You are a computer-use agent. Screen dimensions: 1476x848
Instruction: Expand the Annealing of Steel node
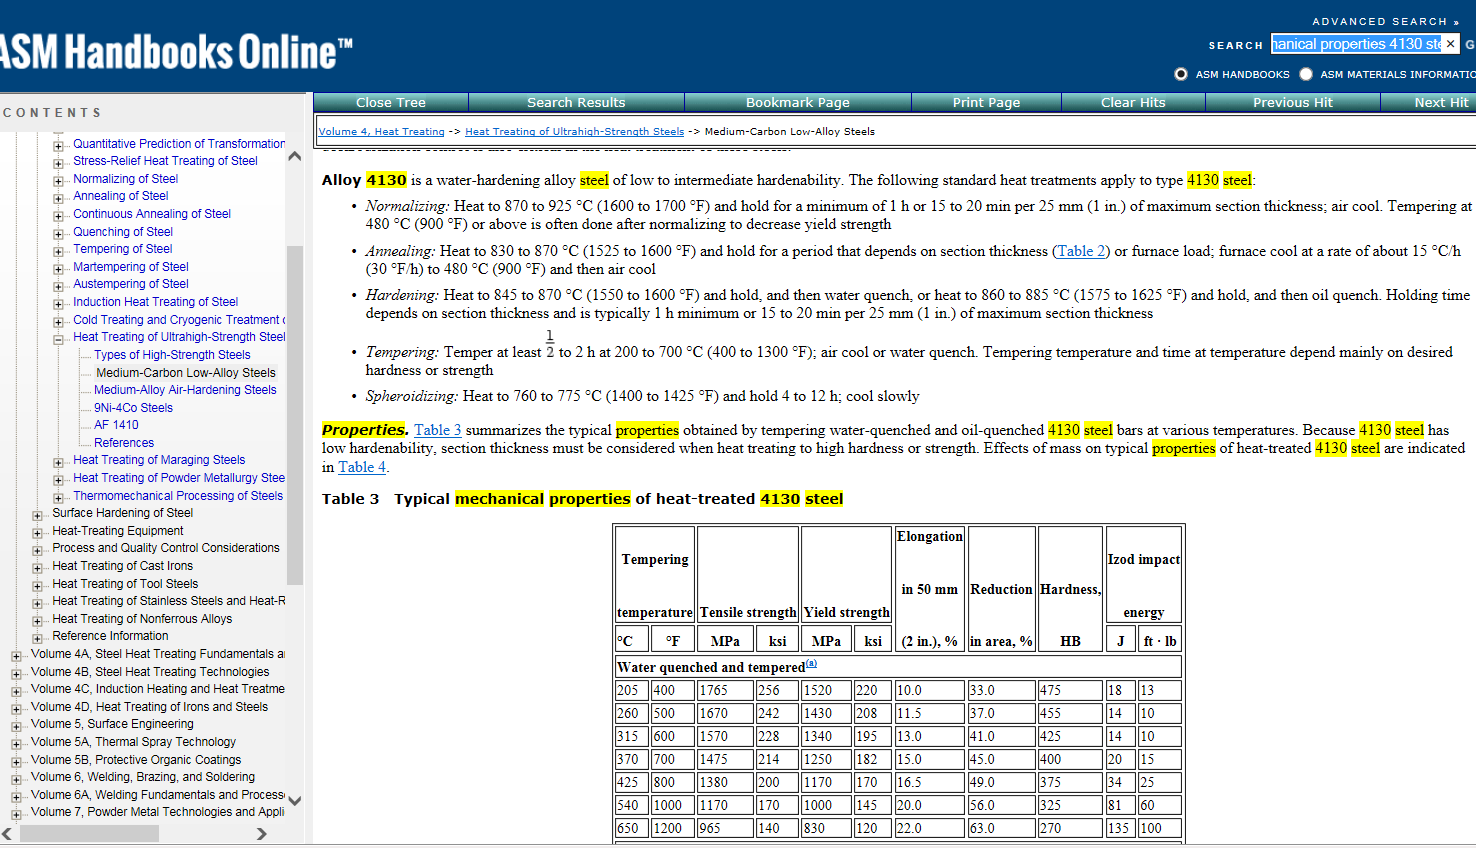pos(58,198)
